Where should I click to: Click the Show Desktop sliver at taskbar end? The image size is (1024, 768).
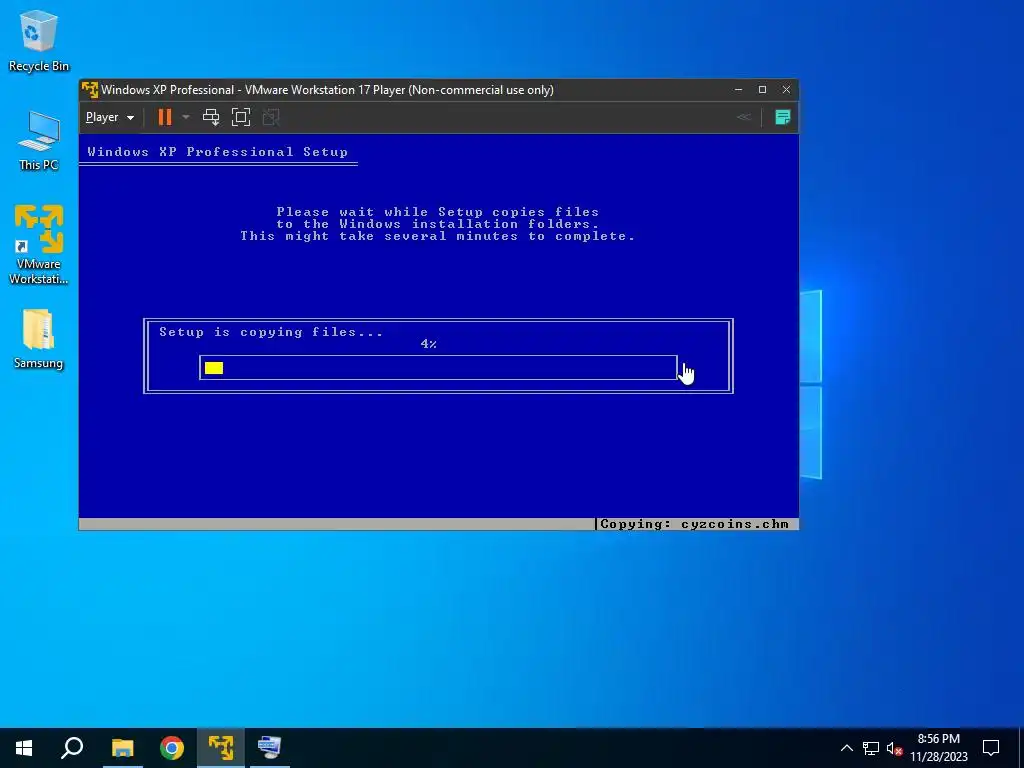[1021, 748]
